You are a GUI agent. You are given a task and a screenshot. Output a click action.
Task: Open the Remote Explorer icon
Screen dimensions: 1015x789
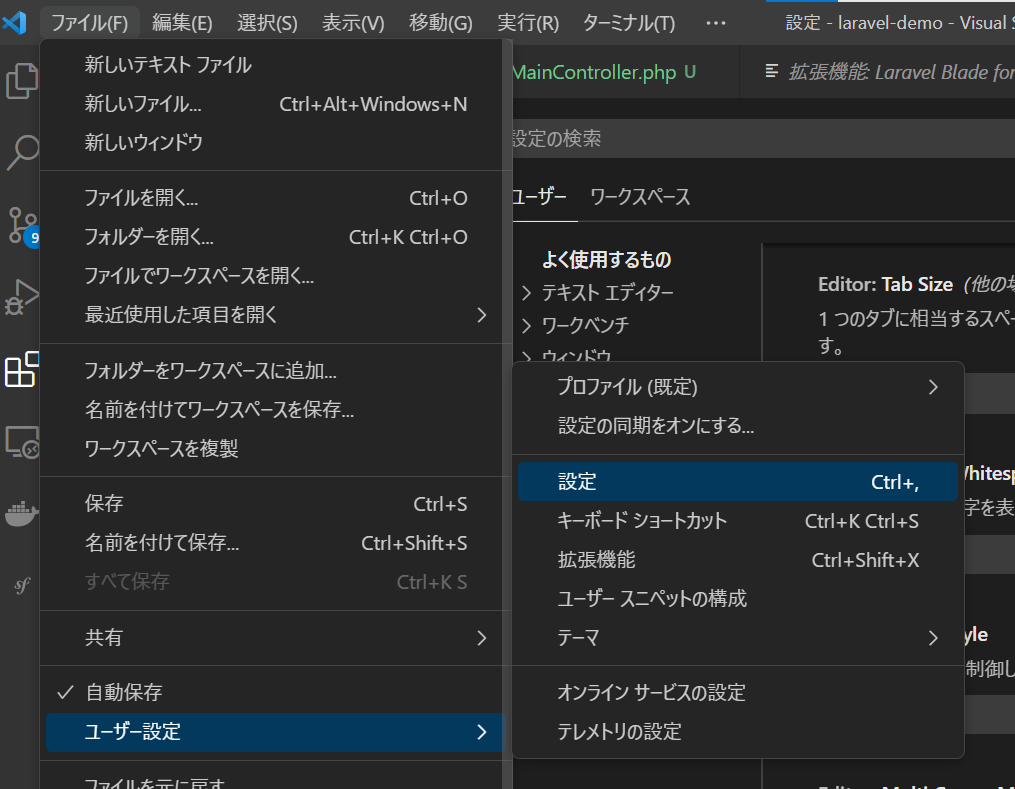[x=22, y=442]
